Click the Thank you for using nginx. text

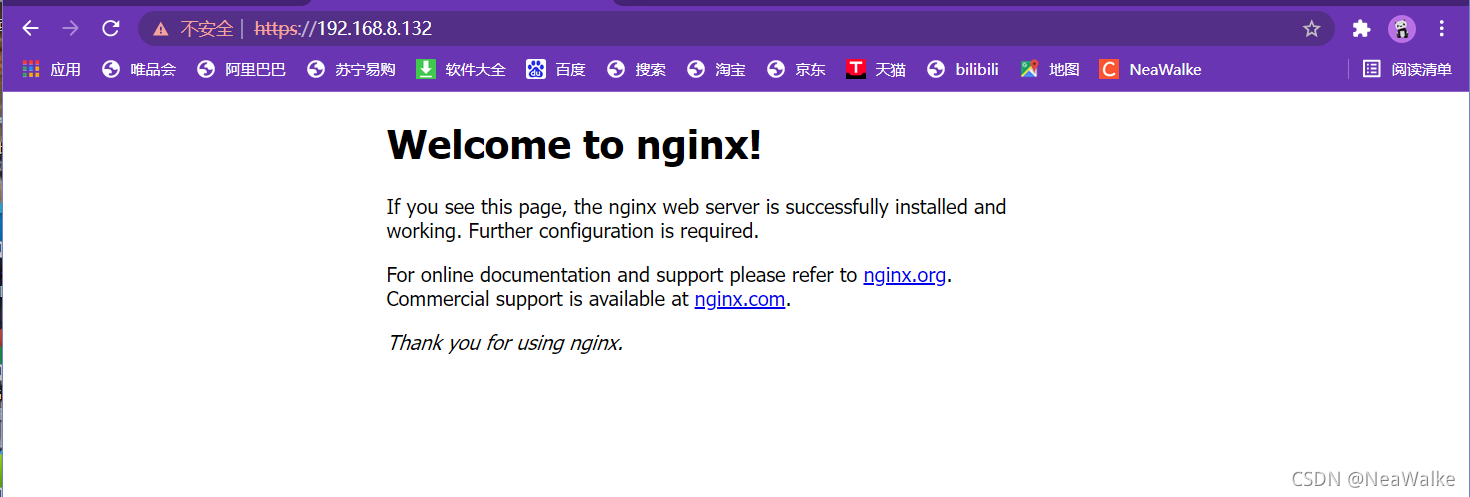coord(505,343)
